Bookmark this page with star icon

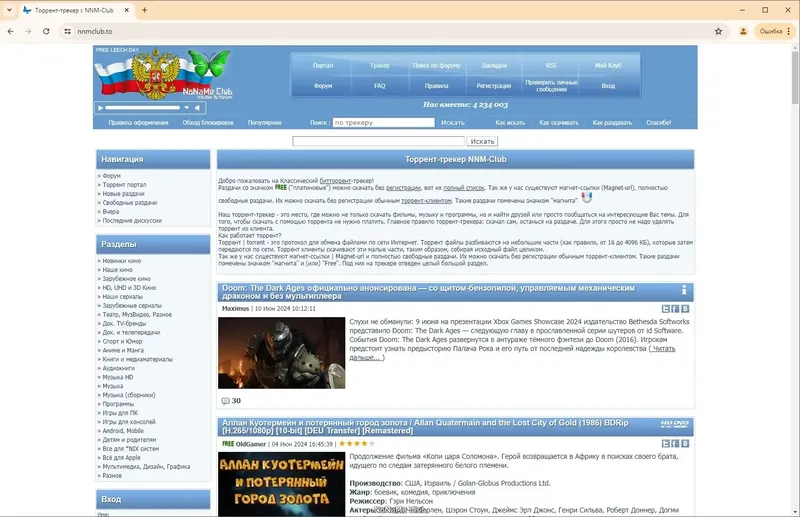pos(718,31)
